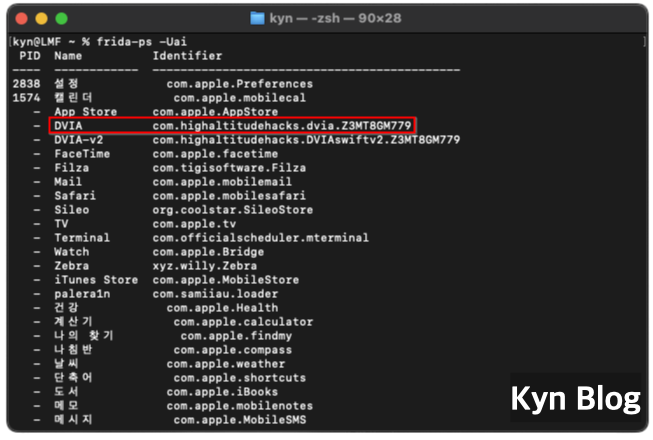653x440 pixels.
Task: Click identifier com.apple.mobilemail
Action: tap(222, 182)
